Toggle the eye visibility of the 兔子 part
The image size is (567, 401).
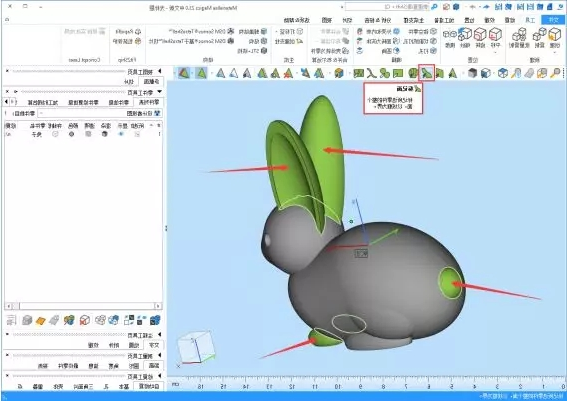pos(121,134)
